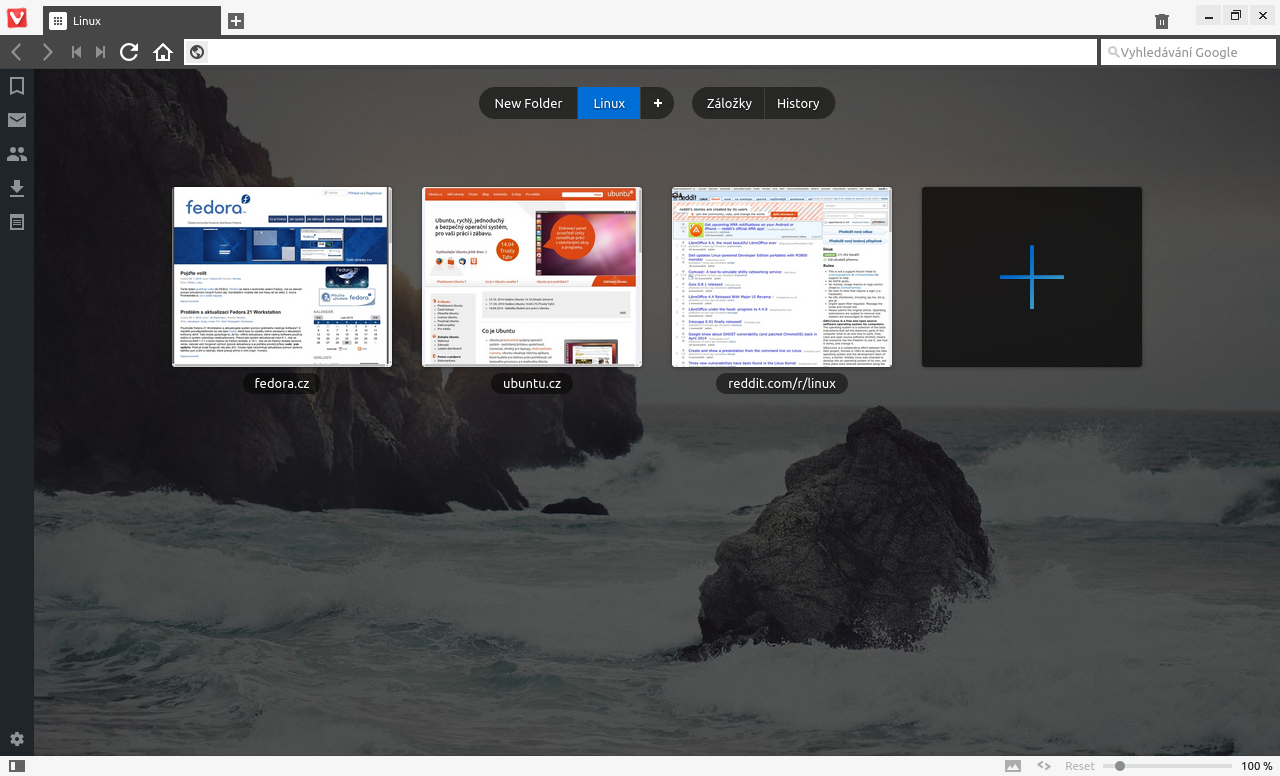Open the Záložky bookmarks page
1280x776 pixels.
729,103
